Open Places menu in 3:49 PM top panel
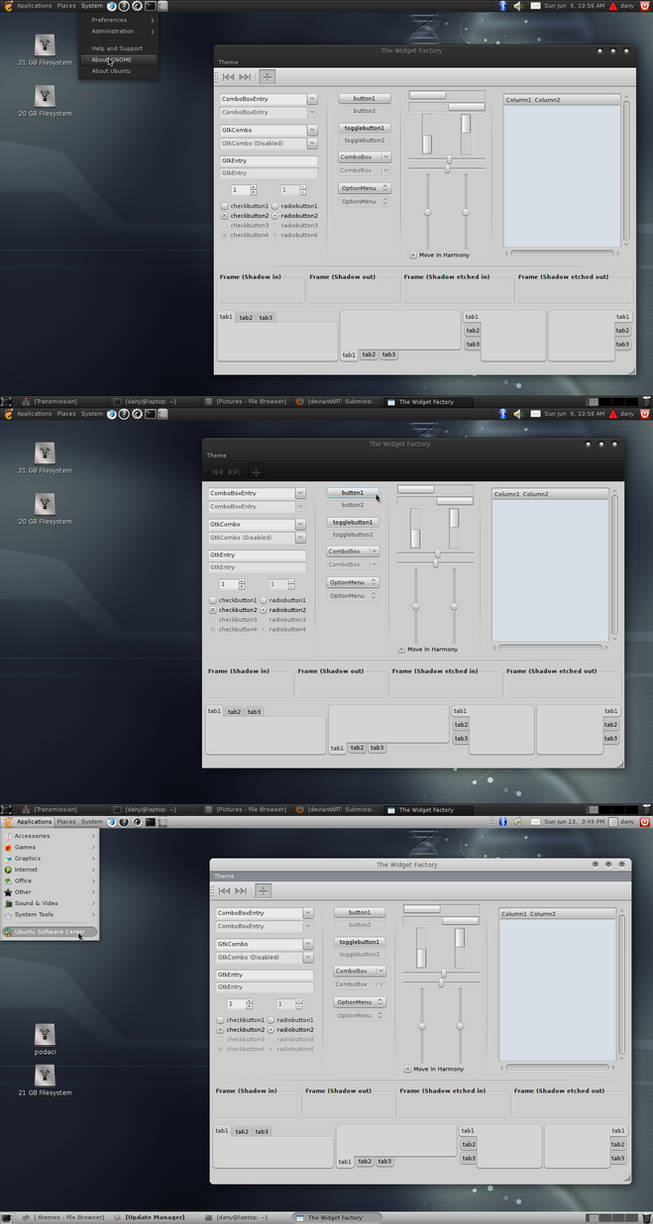The image size is (653, 1224). [66, 821]
